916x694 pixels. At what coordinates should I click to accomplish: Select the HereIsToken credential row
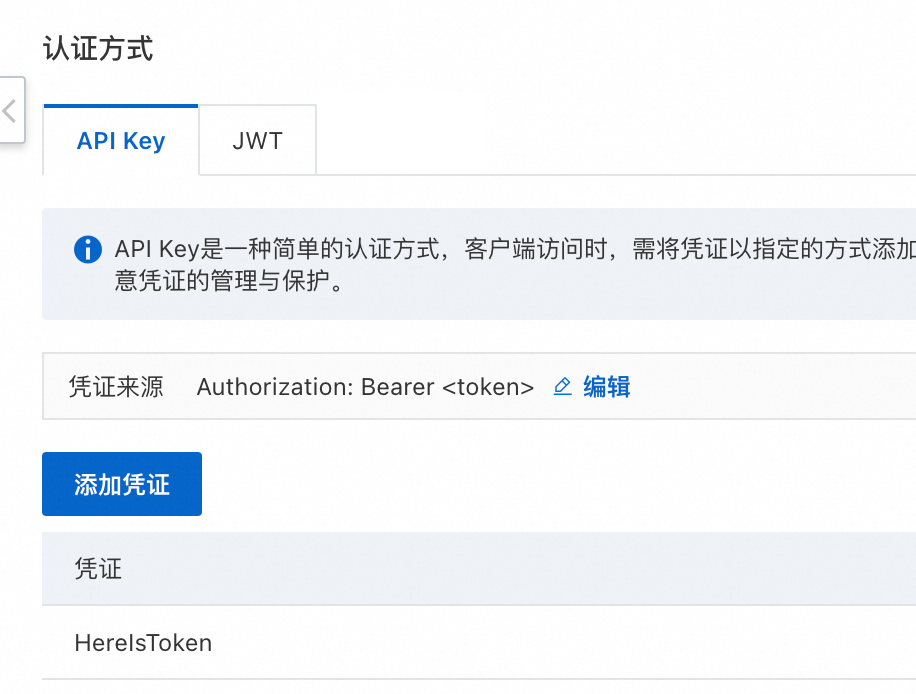[x=479, y=643]
